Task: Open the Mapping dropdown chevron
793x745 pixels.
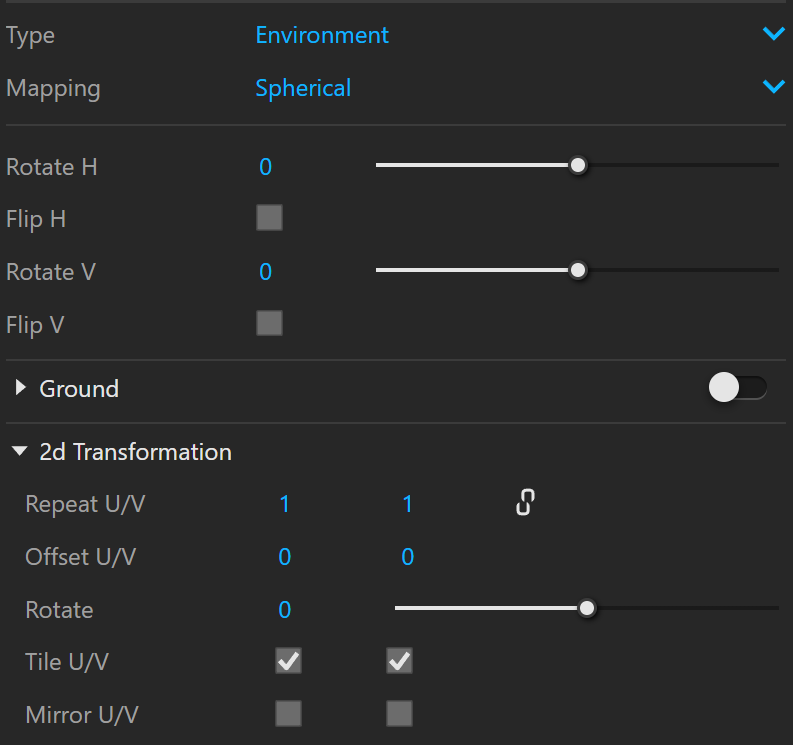Action: point(774,86)
